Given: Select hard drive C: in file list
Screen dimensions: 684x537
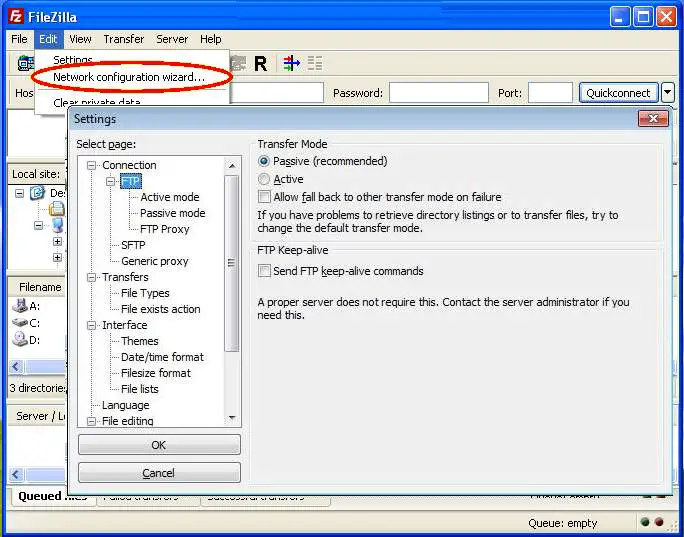Looking at the screenshot, I should pyautogui.click(x=20, y=323).
